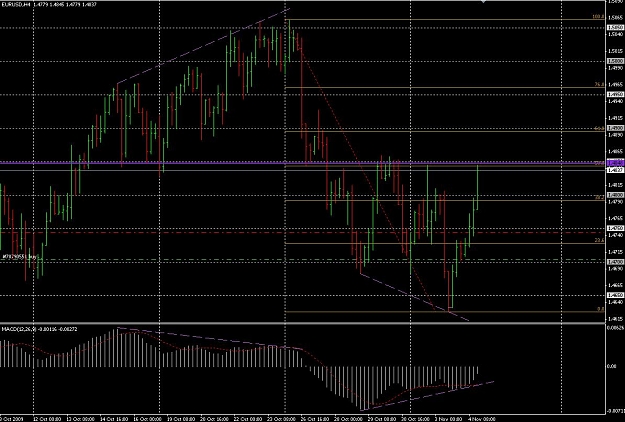Select the Fibonacci 38.2 level label
The width and height of the screenshot is (625, 422).
pos(599,197)
